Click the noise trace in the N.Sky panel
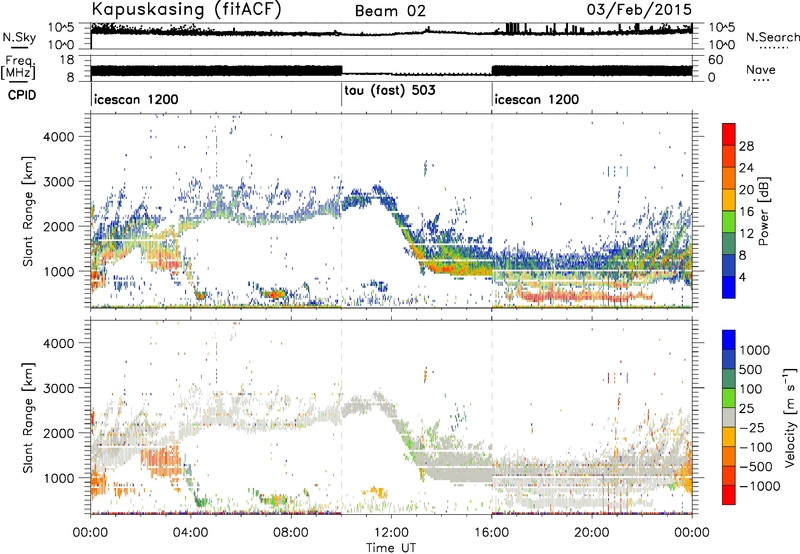This screenshot has height=554, width=800. tap(391, 32)
